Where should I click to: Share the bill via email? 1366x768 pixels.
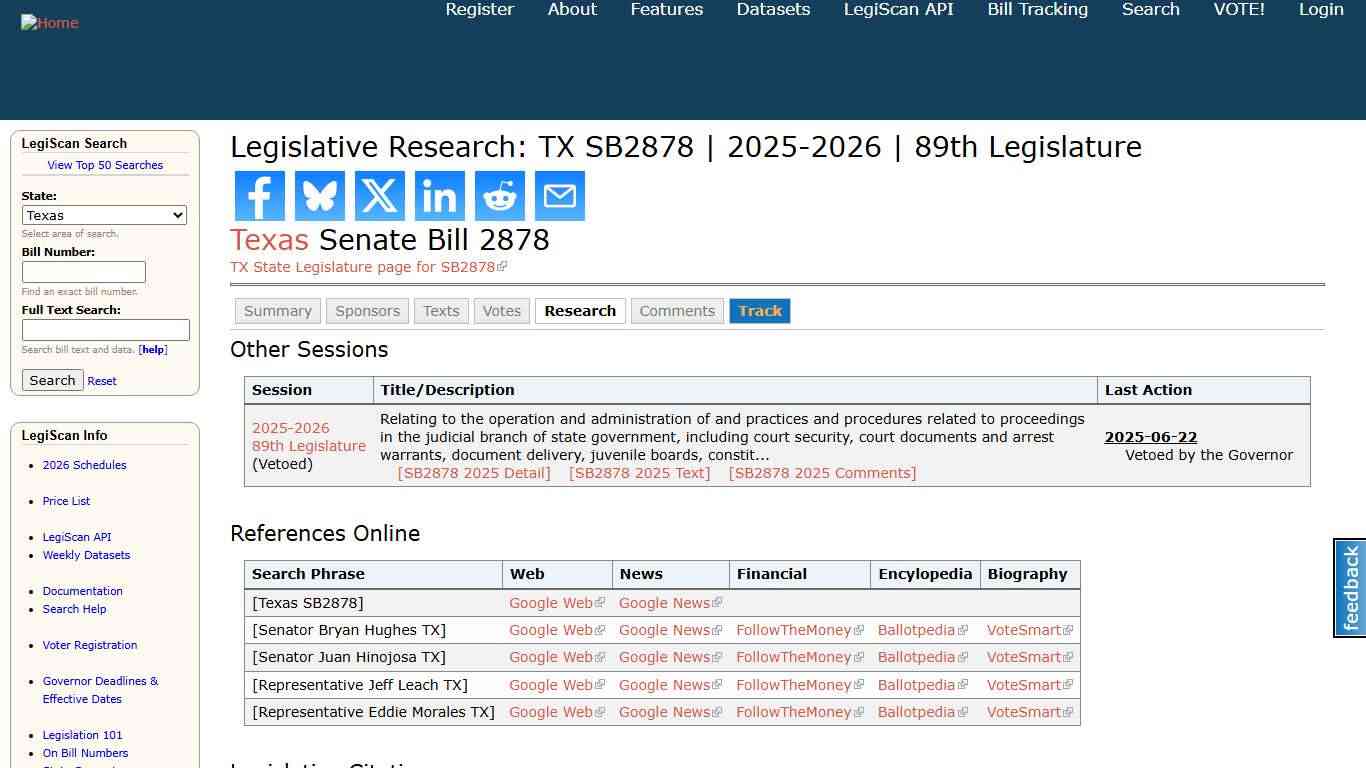[x=559, y=196]
